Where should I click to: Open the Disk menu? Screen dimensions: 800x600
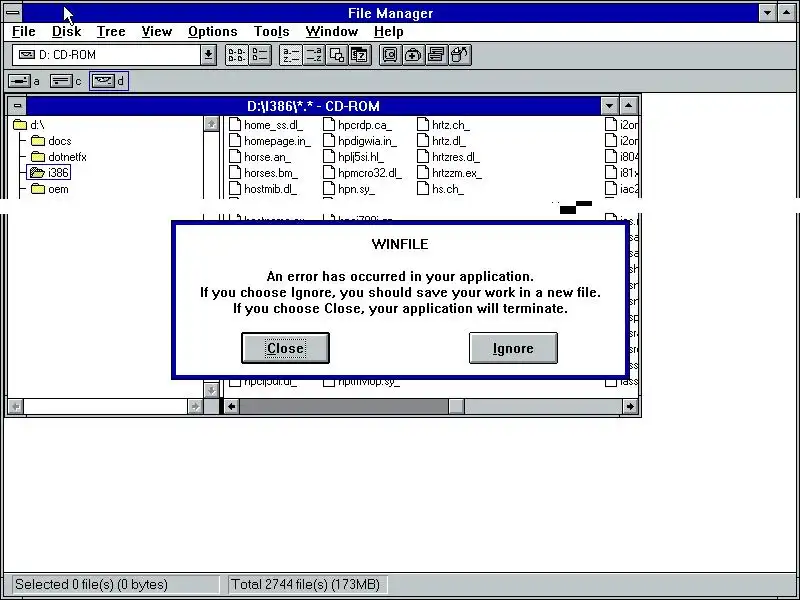click(66, 32)
